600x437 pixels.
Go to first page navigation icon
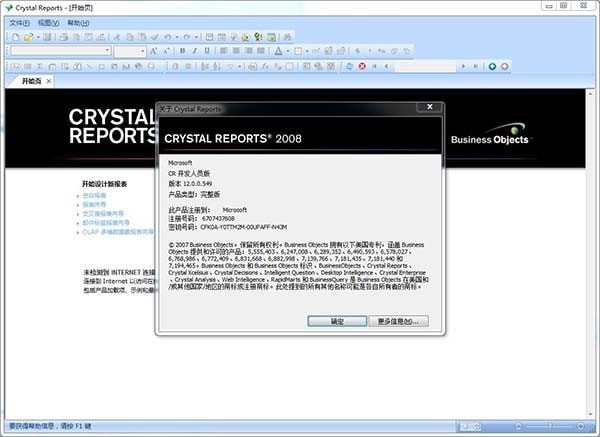[374, 66]
